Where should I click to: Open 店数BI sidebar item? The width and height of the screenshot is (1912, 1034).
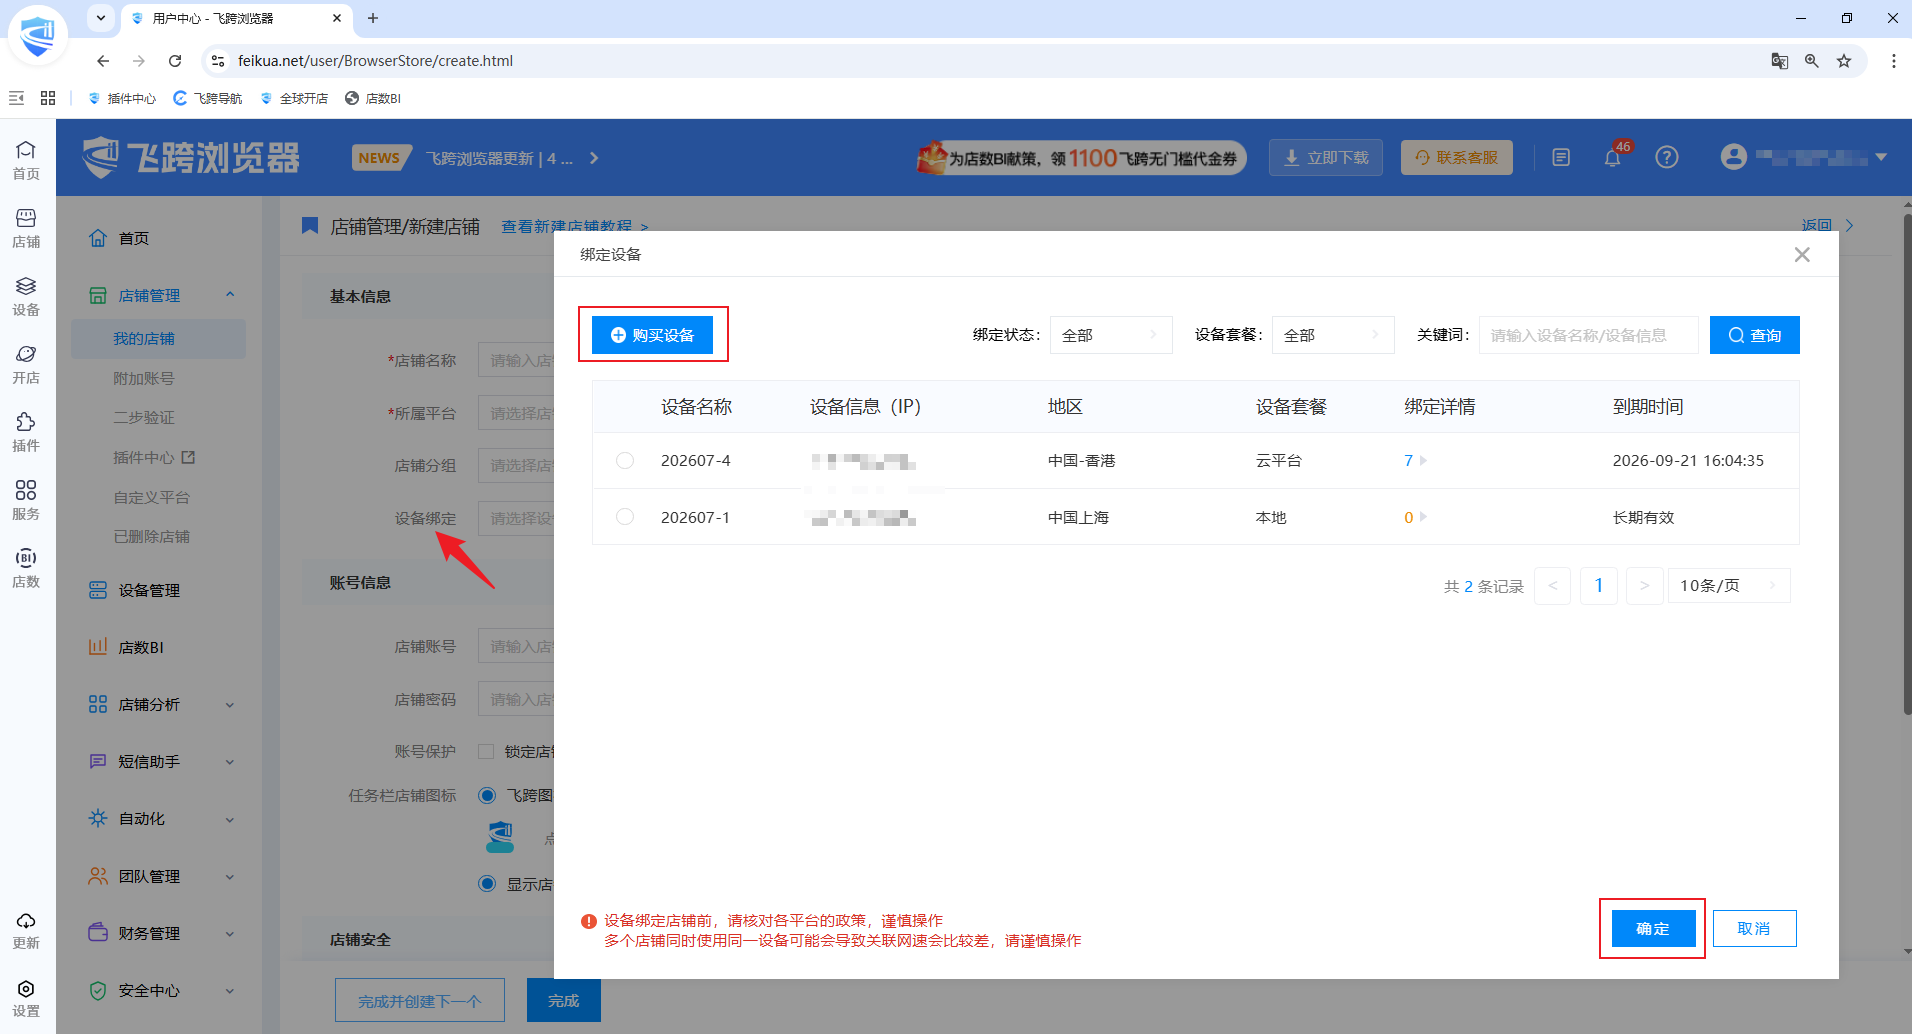pyautogui.click(x=141, y=648)
